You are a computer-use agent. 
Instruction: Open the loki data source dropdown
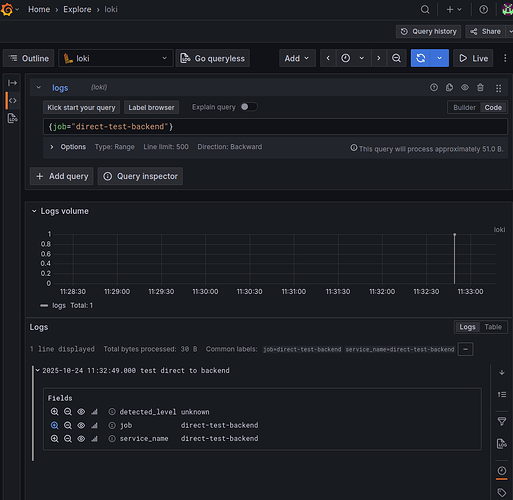116,58
